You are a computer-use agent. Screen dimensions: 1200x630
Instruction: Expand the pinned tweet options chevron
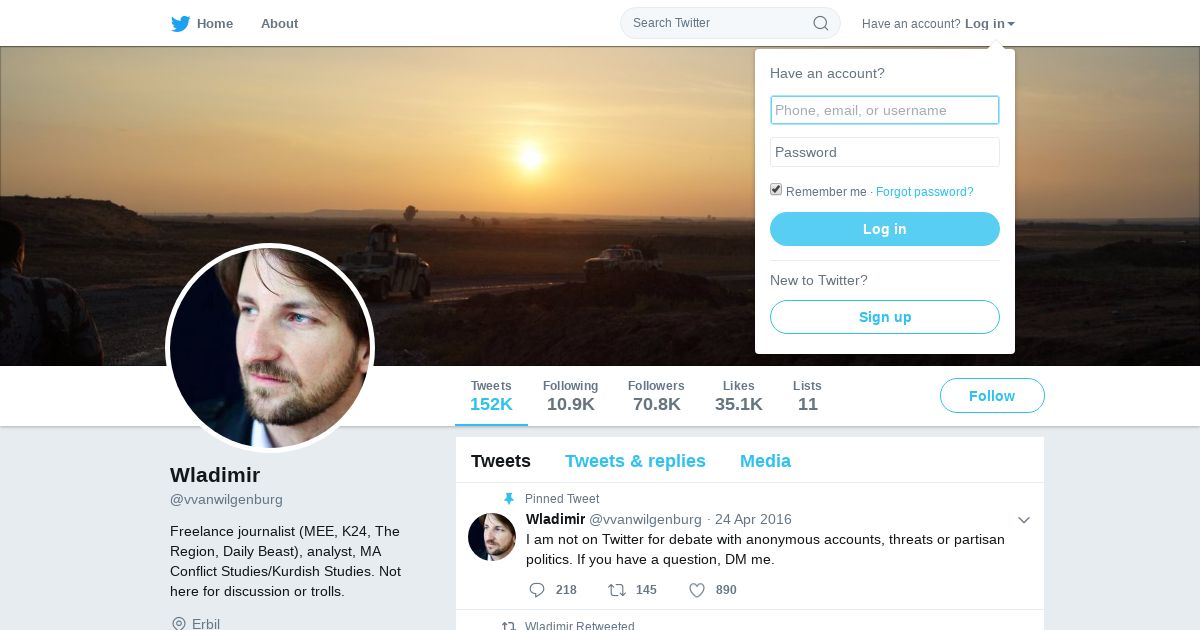tap(1023, 520)
